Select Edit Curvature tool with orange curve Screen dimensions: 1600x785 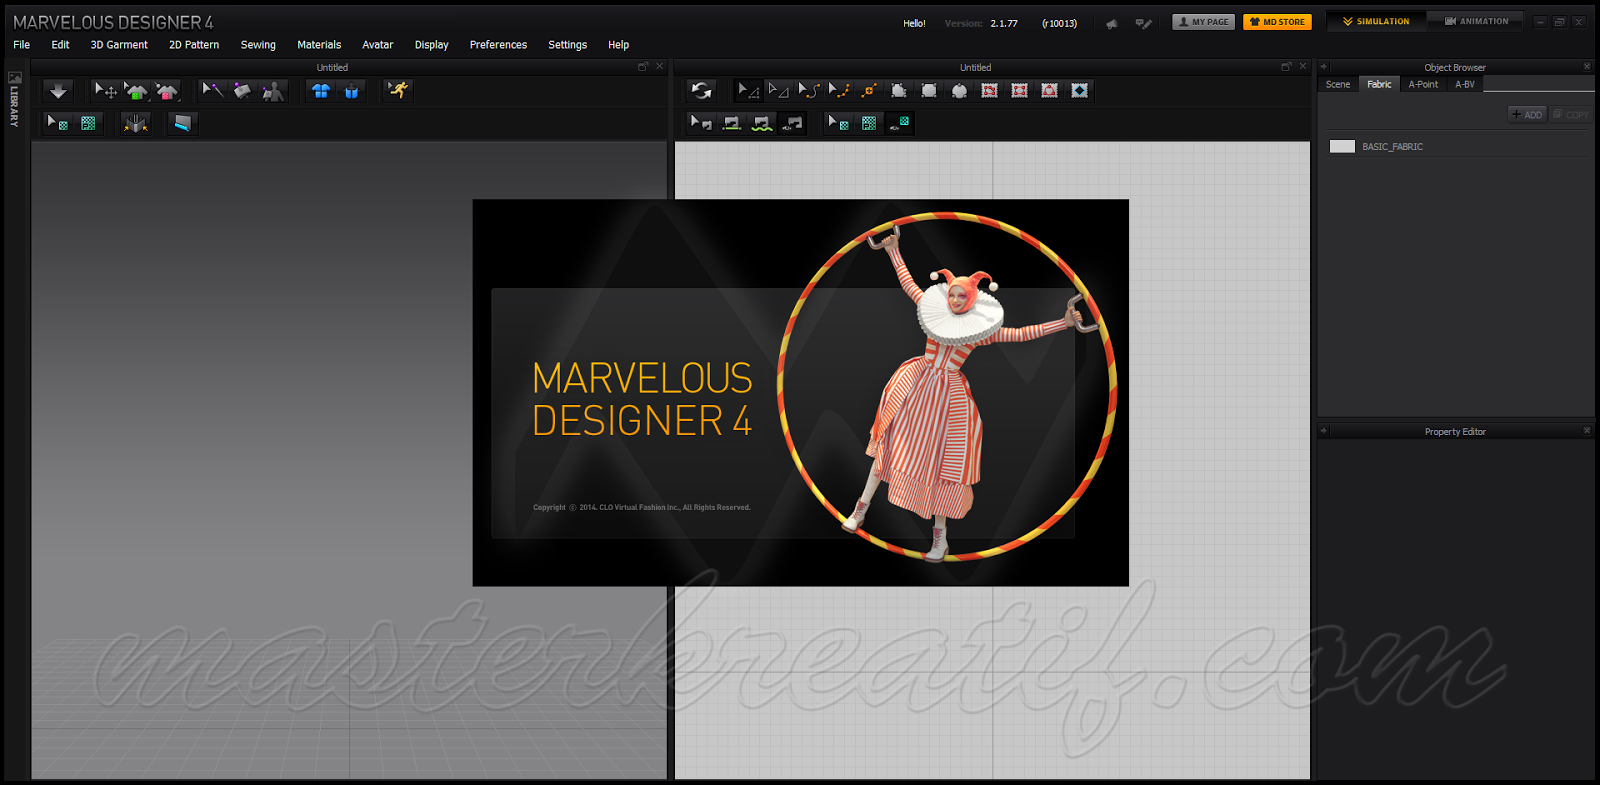click(x=809, y=91)
